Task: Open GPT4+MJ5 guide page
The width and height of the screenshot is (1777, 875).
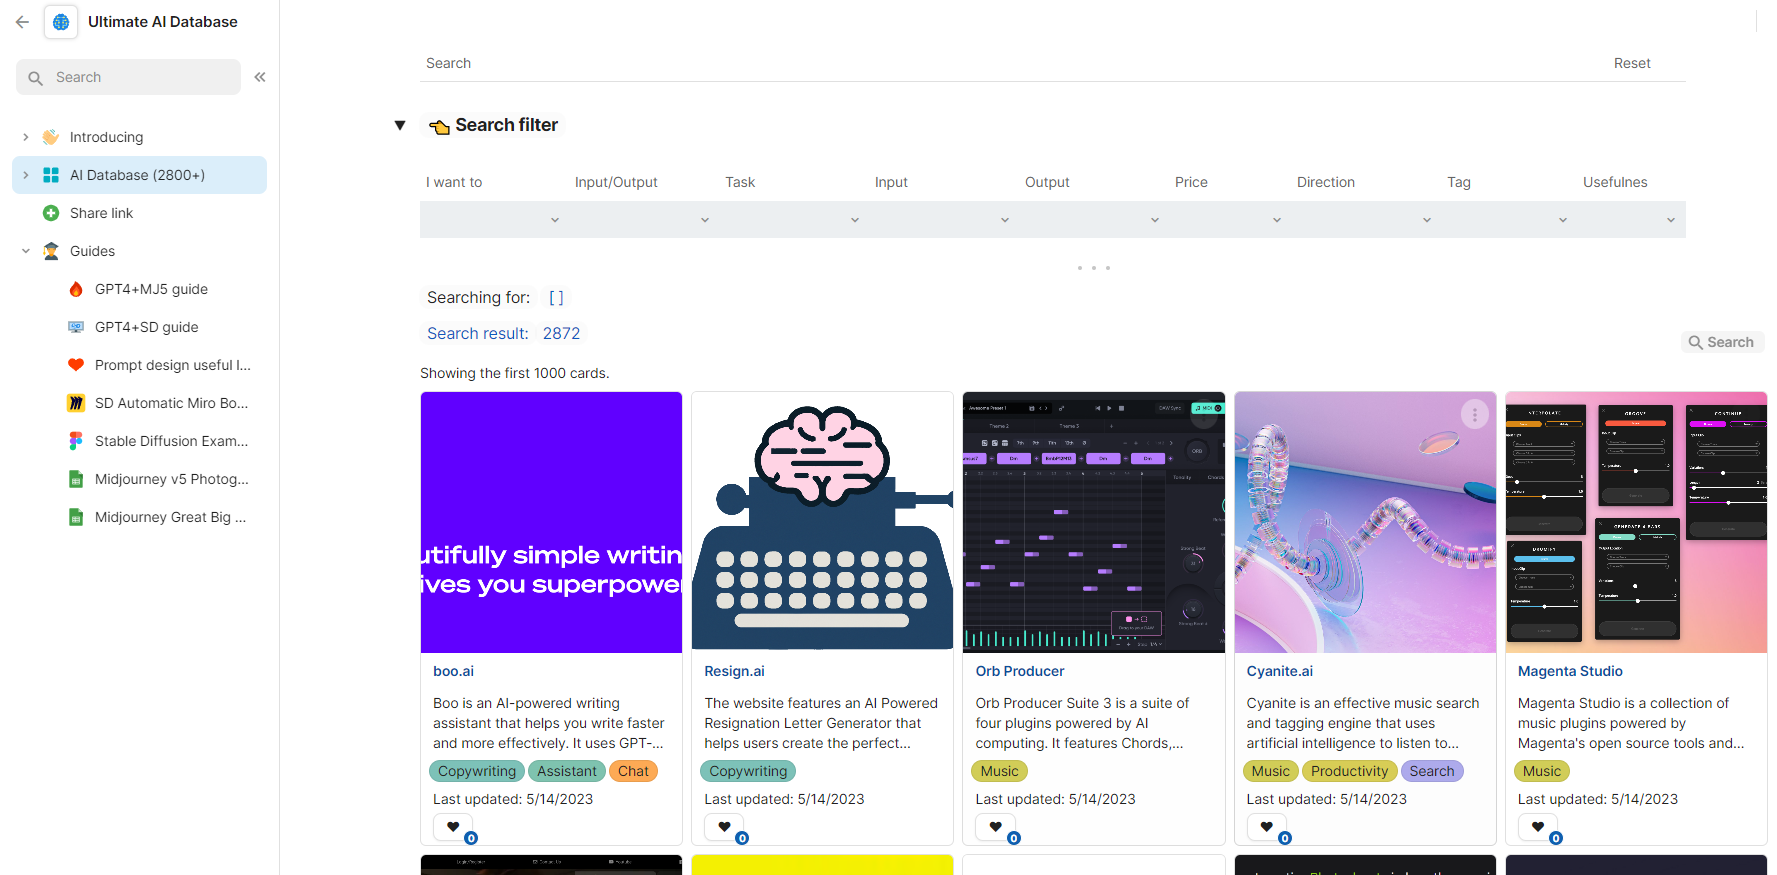Action: [151, 289]
